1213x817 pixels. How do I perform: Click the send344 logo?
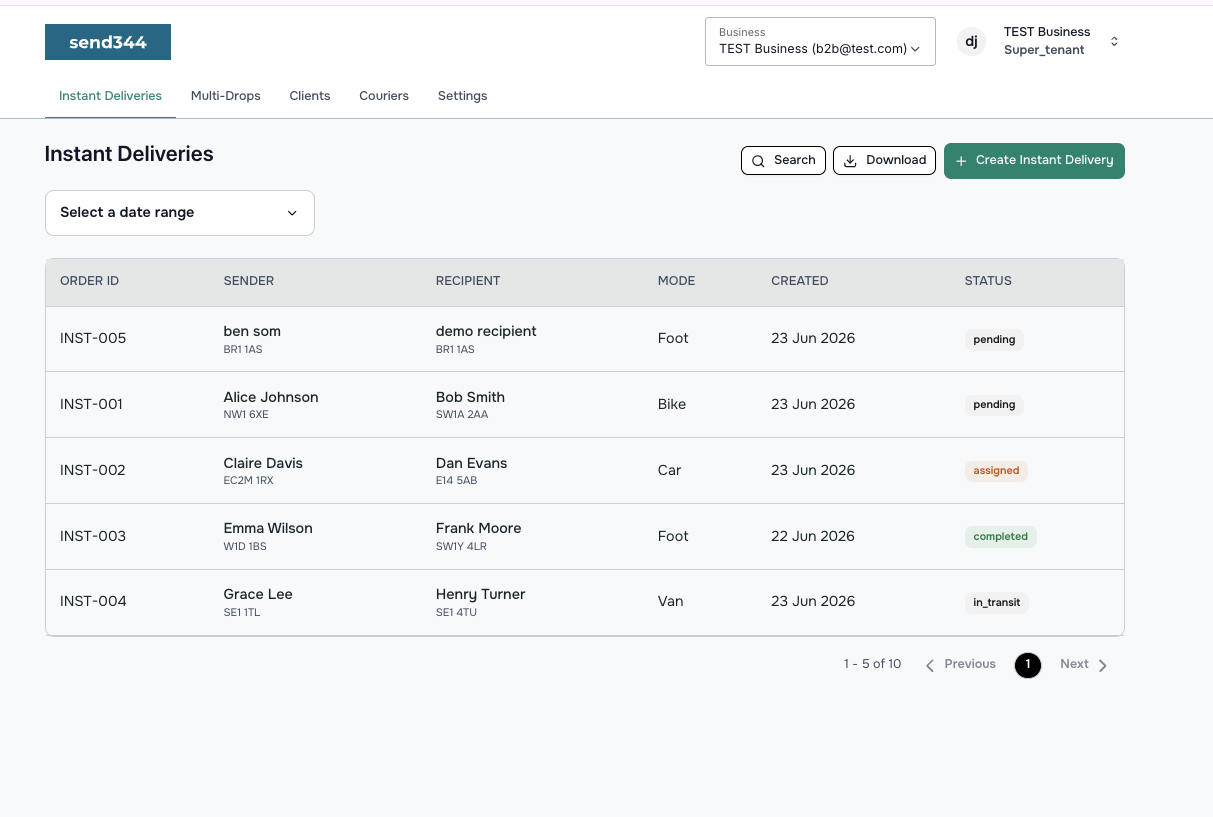point(108,42)
